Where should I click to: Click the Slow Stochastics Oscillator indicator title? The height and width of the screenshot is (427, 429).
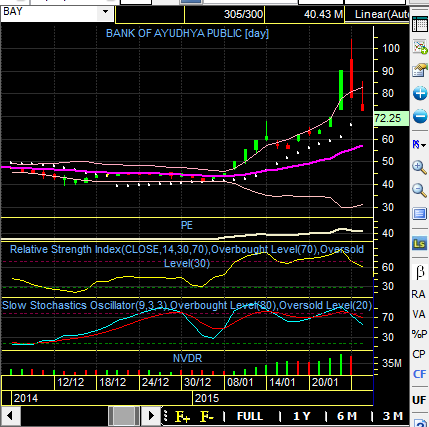coord(187,305)
